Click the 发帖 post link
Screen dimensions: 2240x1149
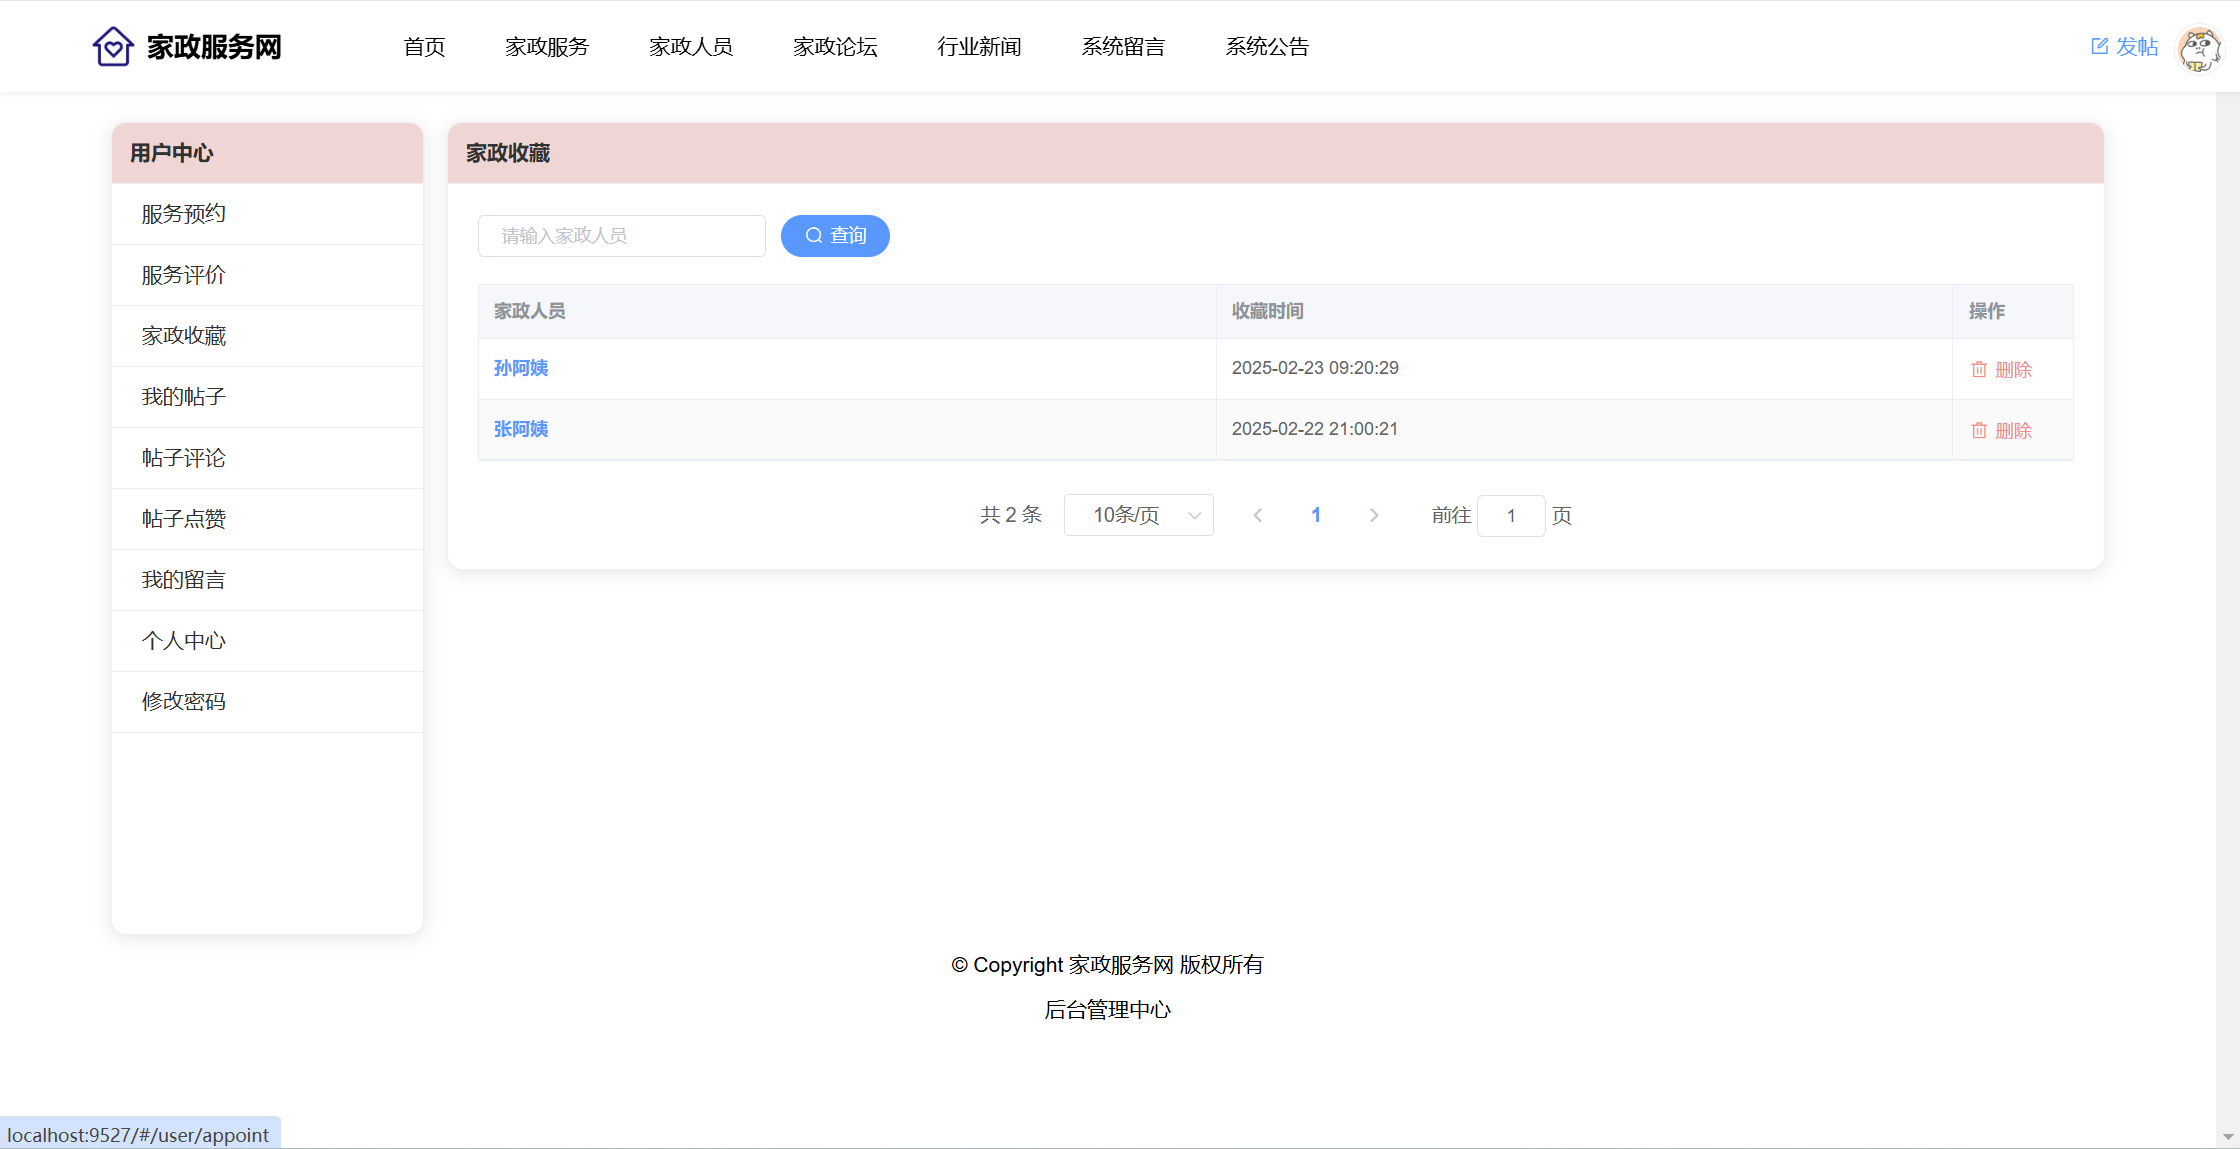pos(2125,47)
